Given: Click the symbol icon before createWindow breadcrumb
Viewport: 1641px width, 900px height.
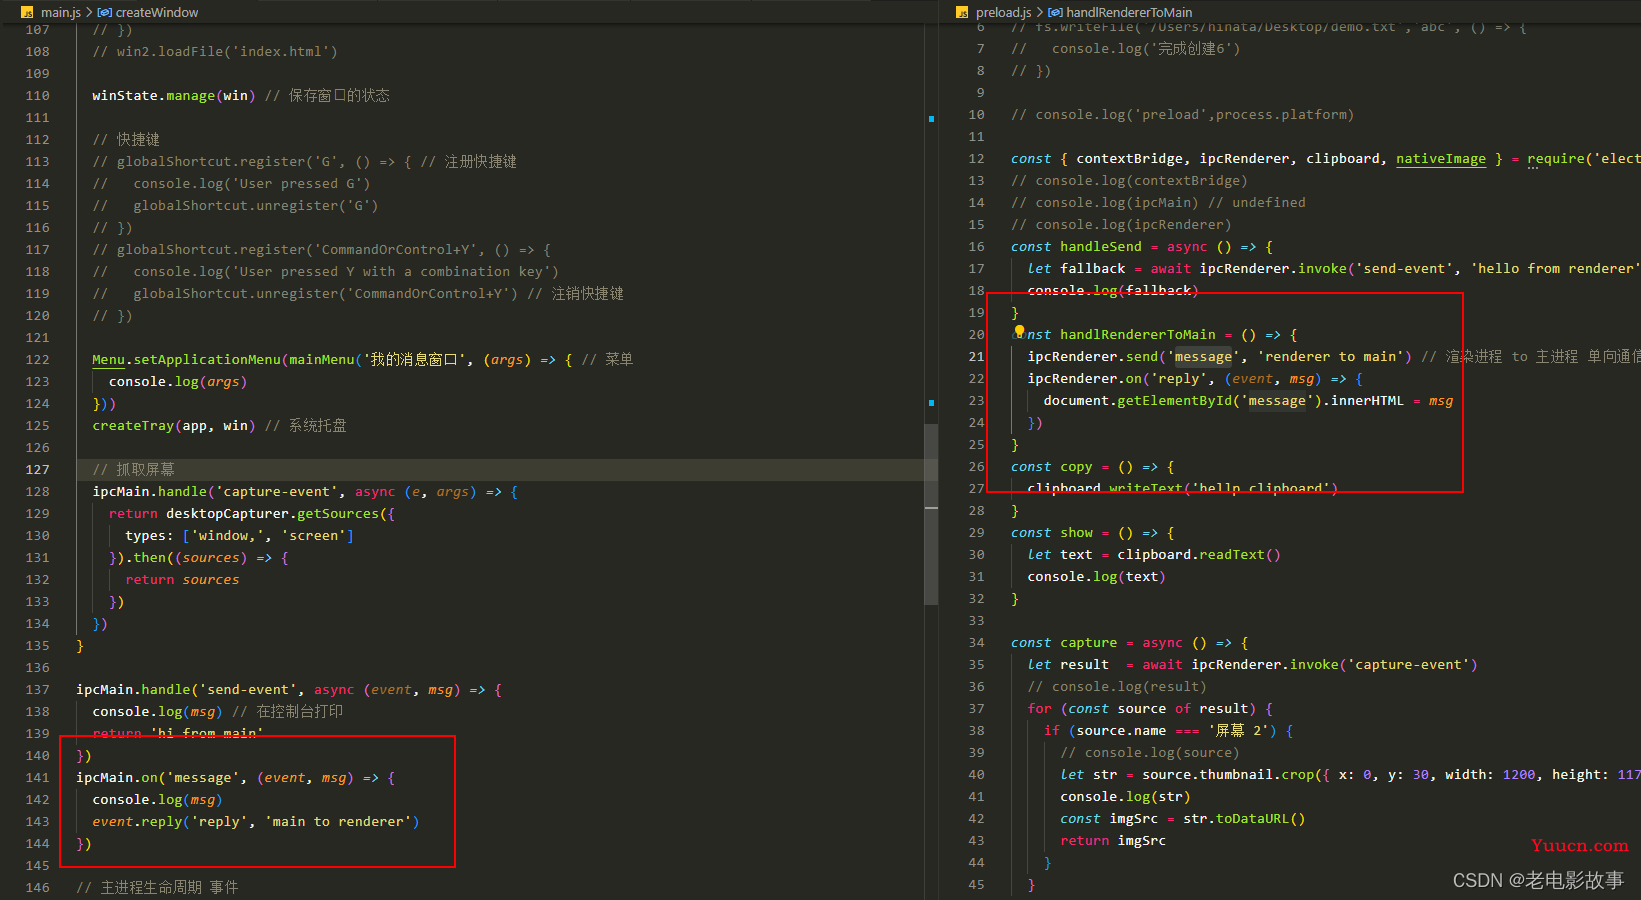Looking at the screenshot, I should (x=105, y=13).
